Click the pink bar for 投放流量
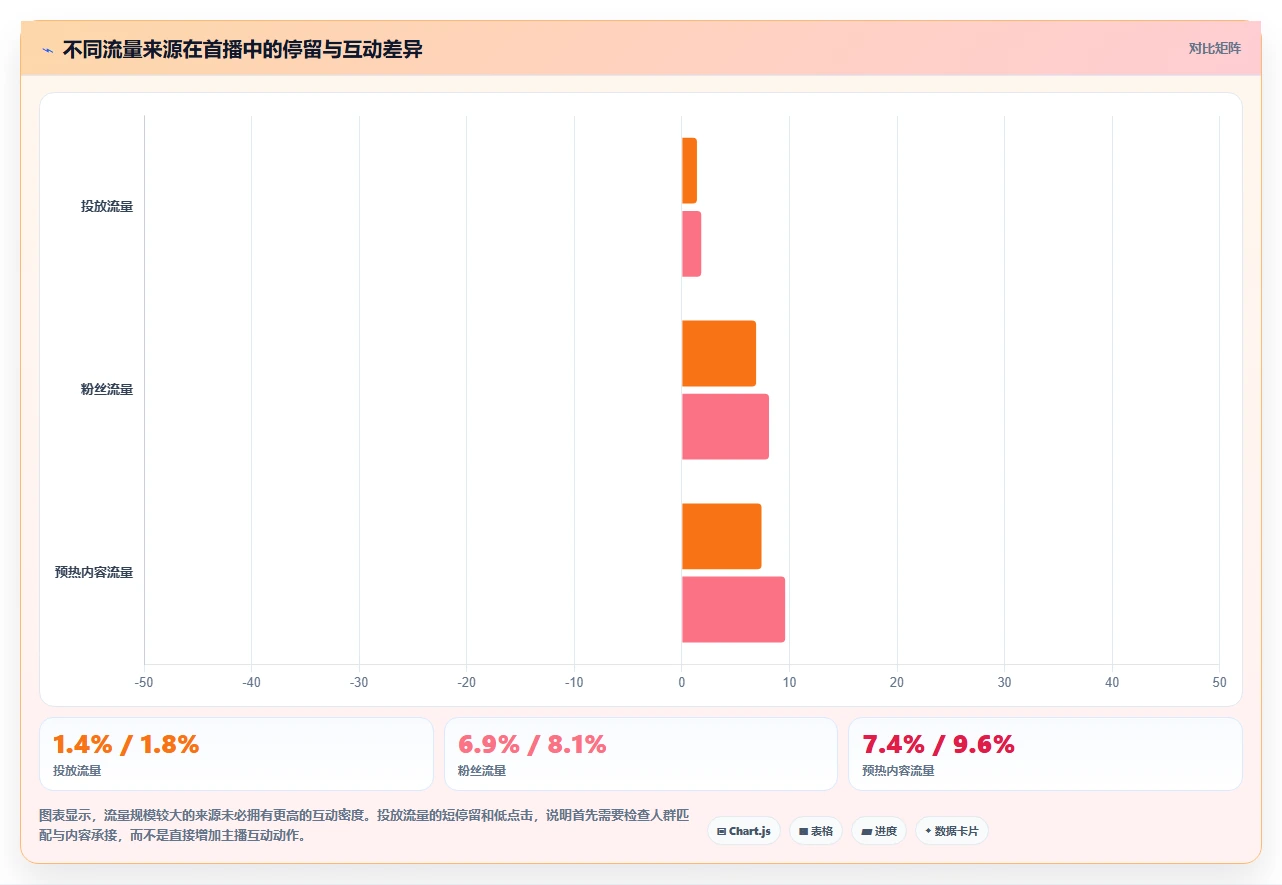Screen dimensions: 1282x885 click(691, 243)
